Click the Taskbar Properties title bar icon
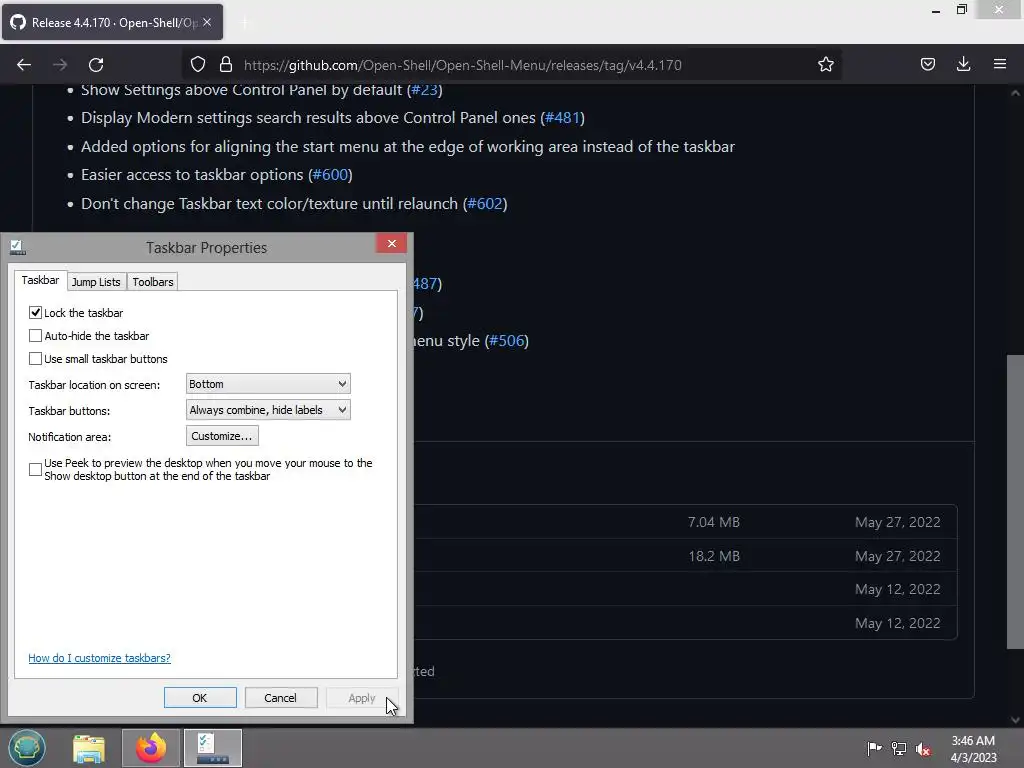Image resolution: width=1024 pixels, height=768 pixels. tap(18, 248)
